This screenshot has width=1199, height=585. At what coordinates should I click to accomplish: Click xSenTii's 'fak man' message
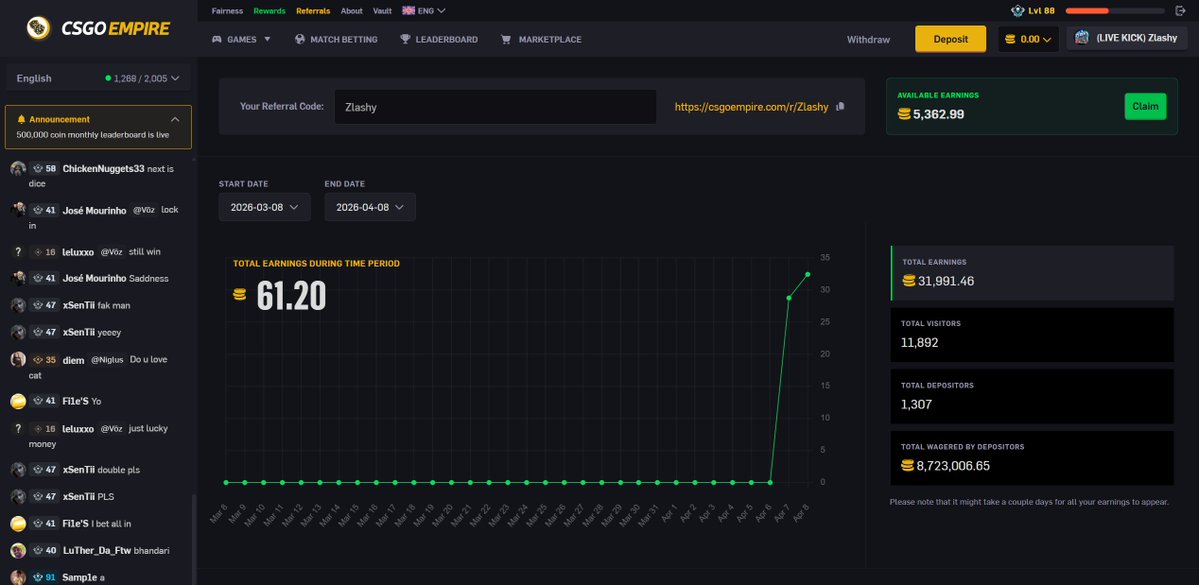(114, 305)
